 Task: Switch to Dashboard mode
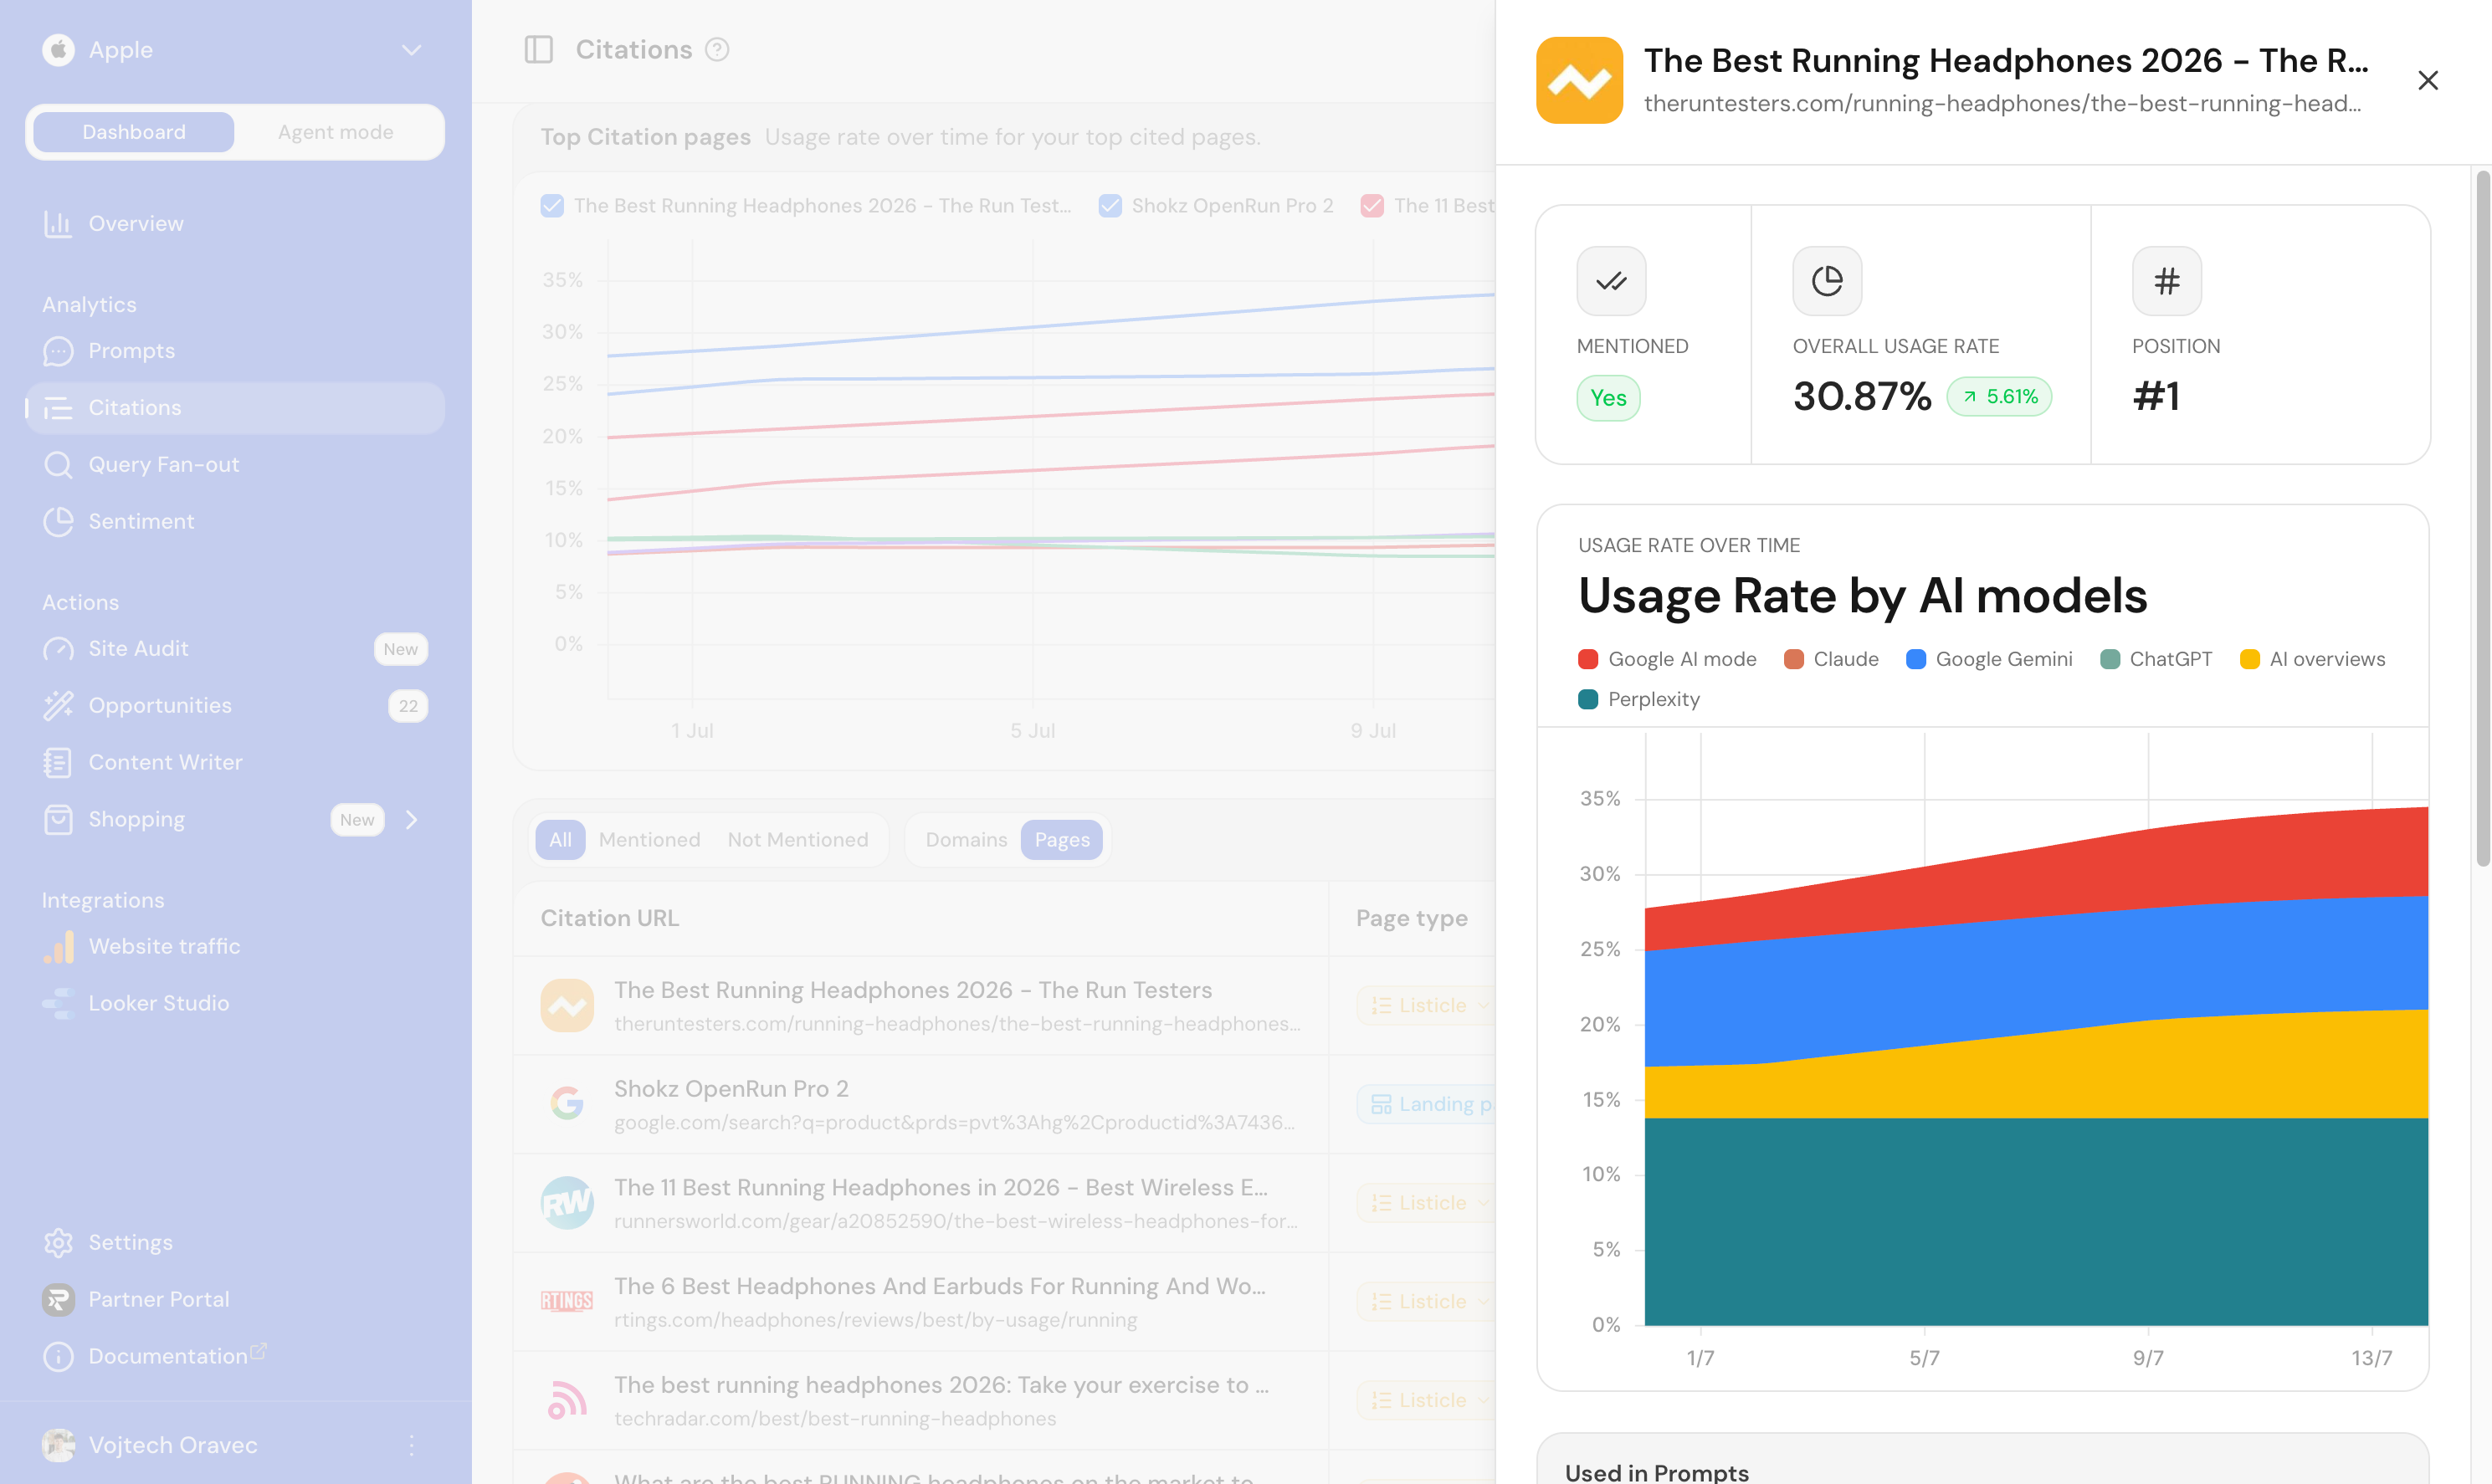[134, 132]
